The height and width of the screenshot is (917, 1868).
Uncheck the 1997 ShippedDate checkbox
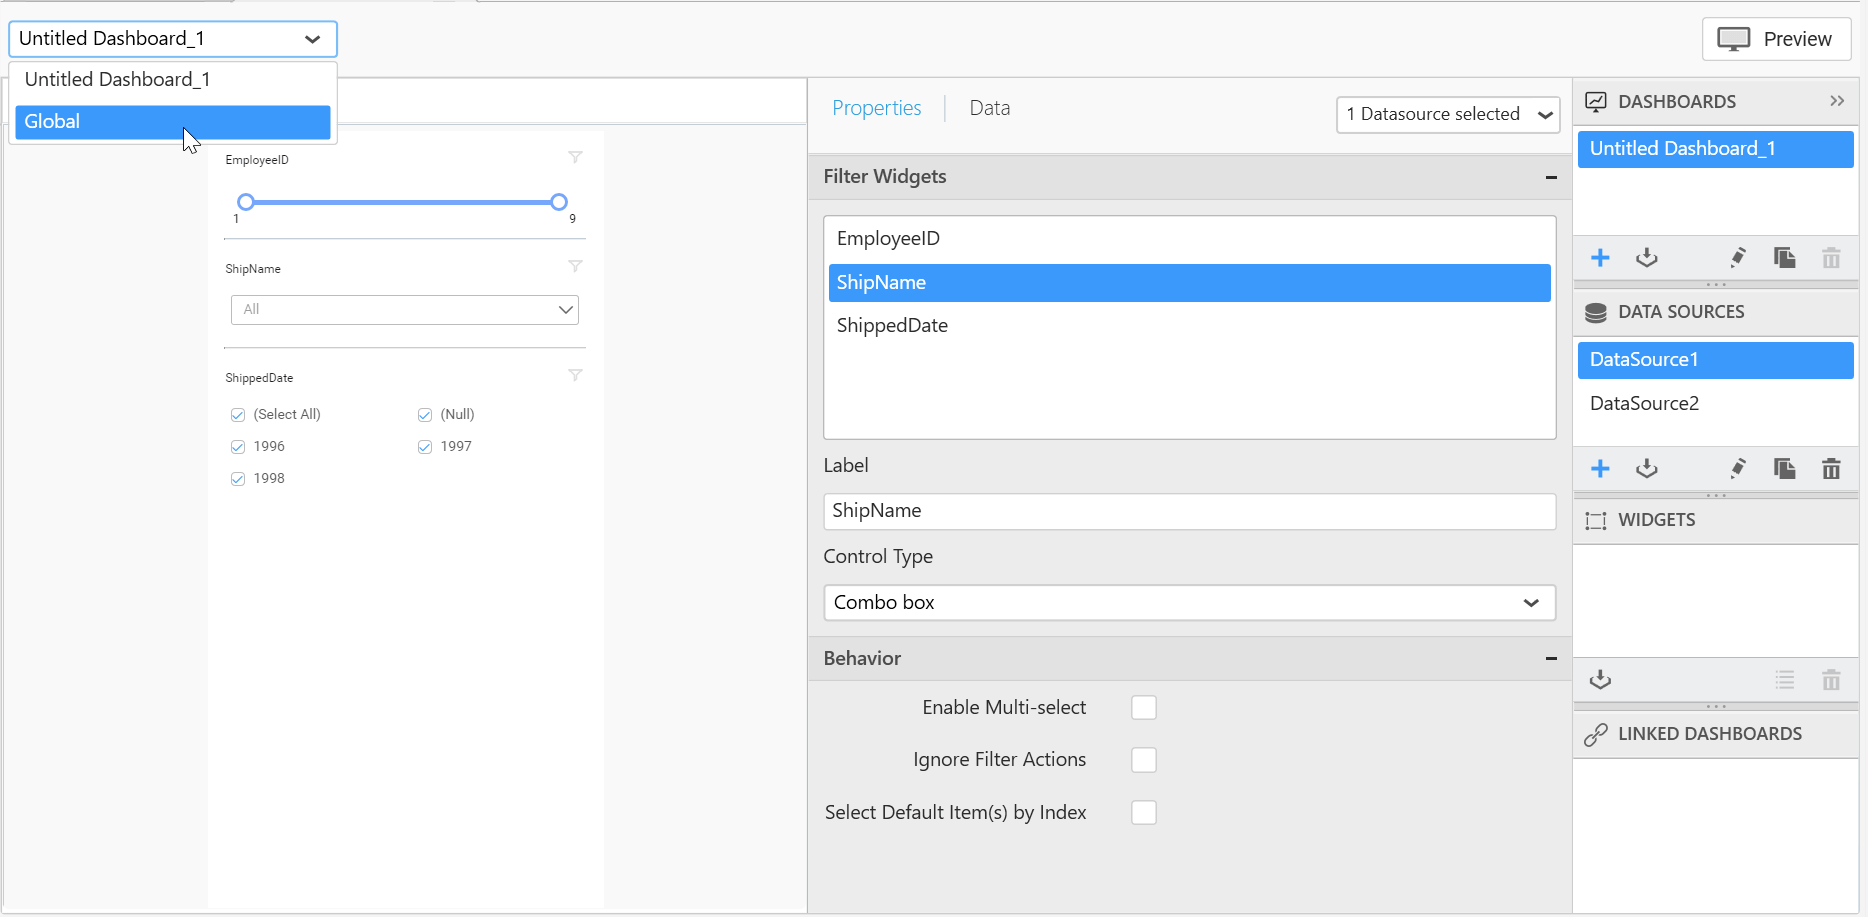425,447
